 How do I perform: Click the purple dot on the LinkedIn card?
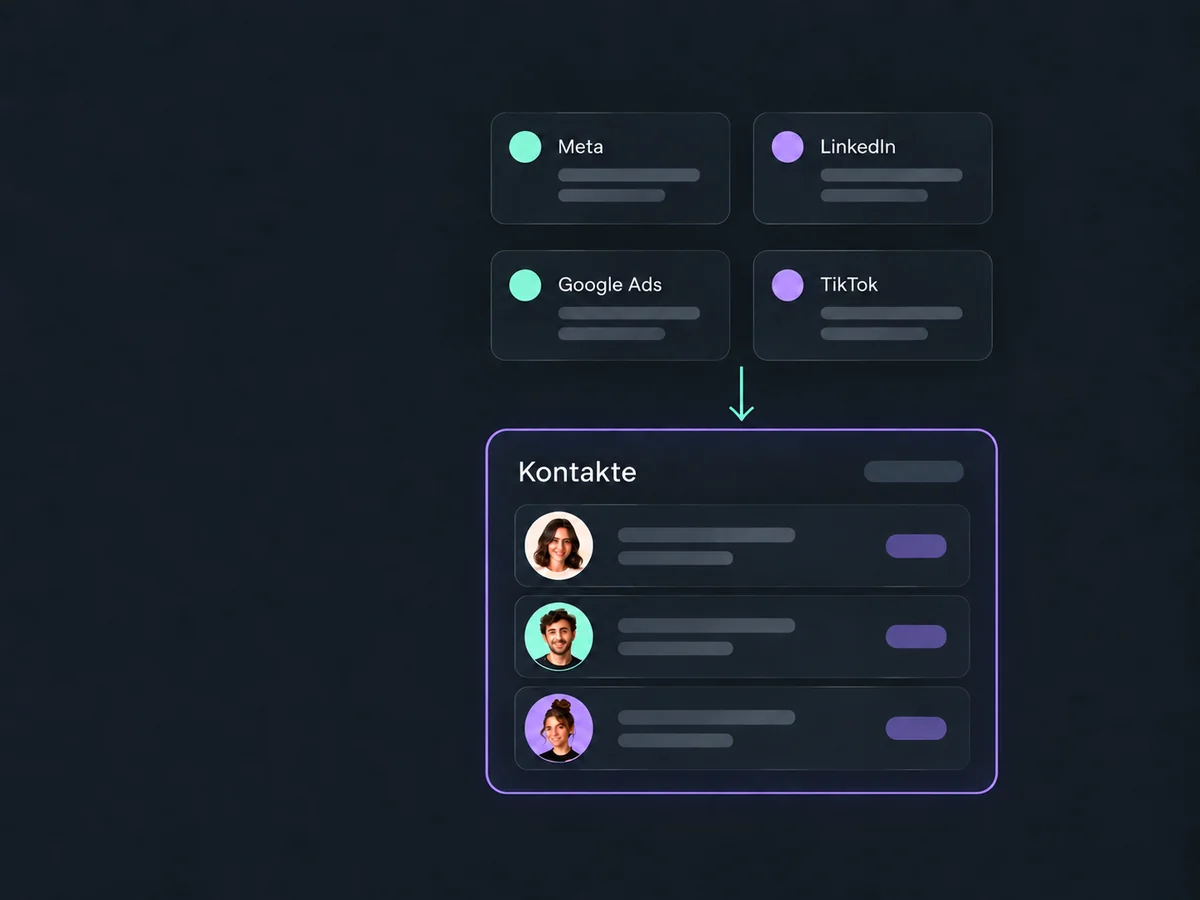788,147
